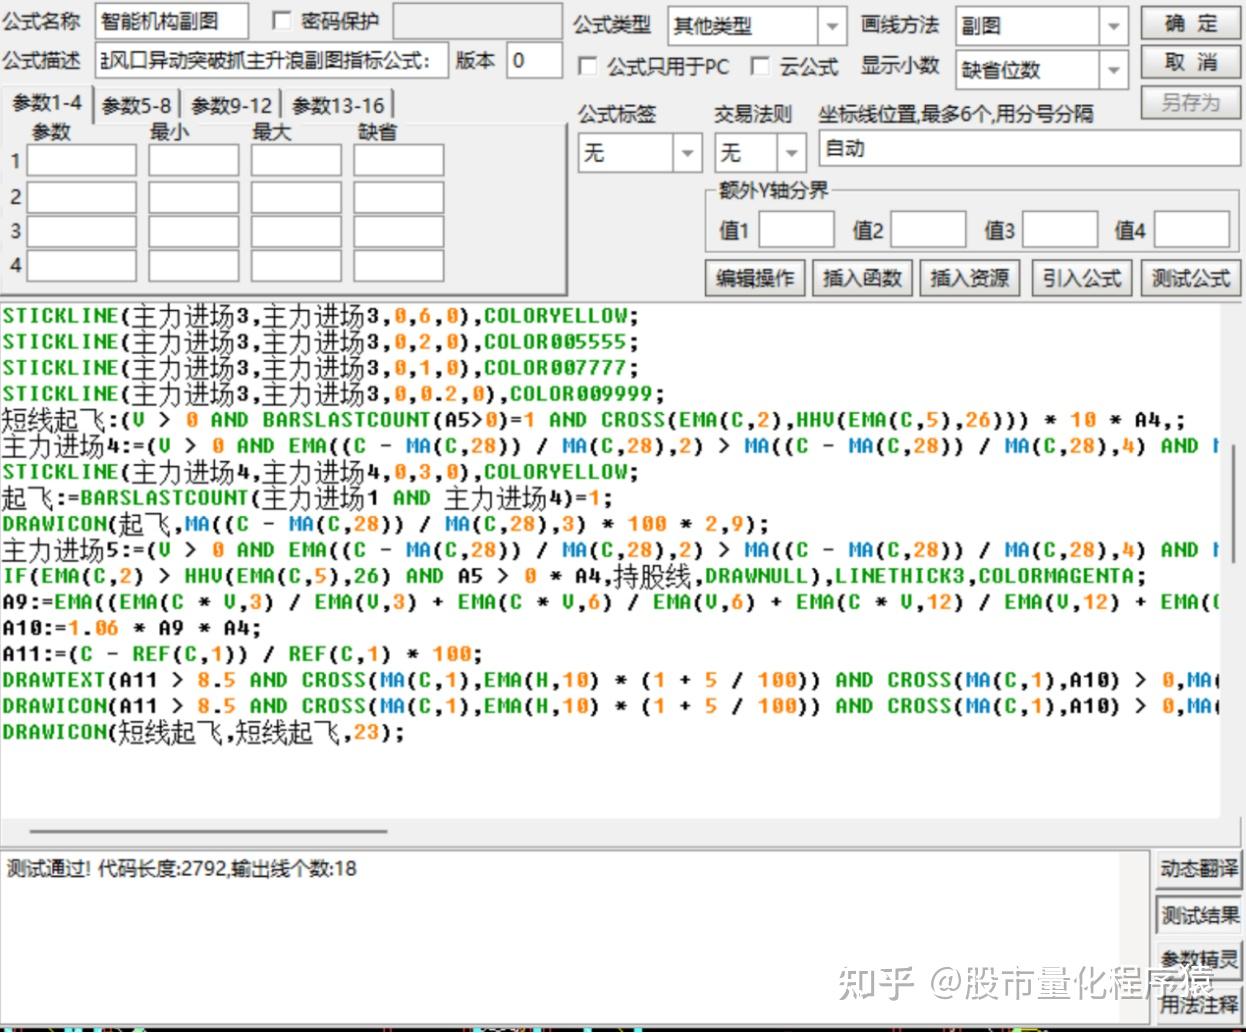1246x1033 pixels.
Task: Switch to the 参数9-12 tab
Action: [x=231, y=105]
